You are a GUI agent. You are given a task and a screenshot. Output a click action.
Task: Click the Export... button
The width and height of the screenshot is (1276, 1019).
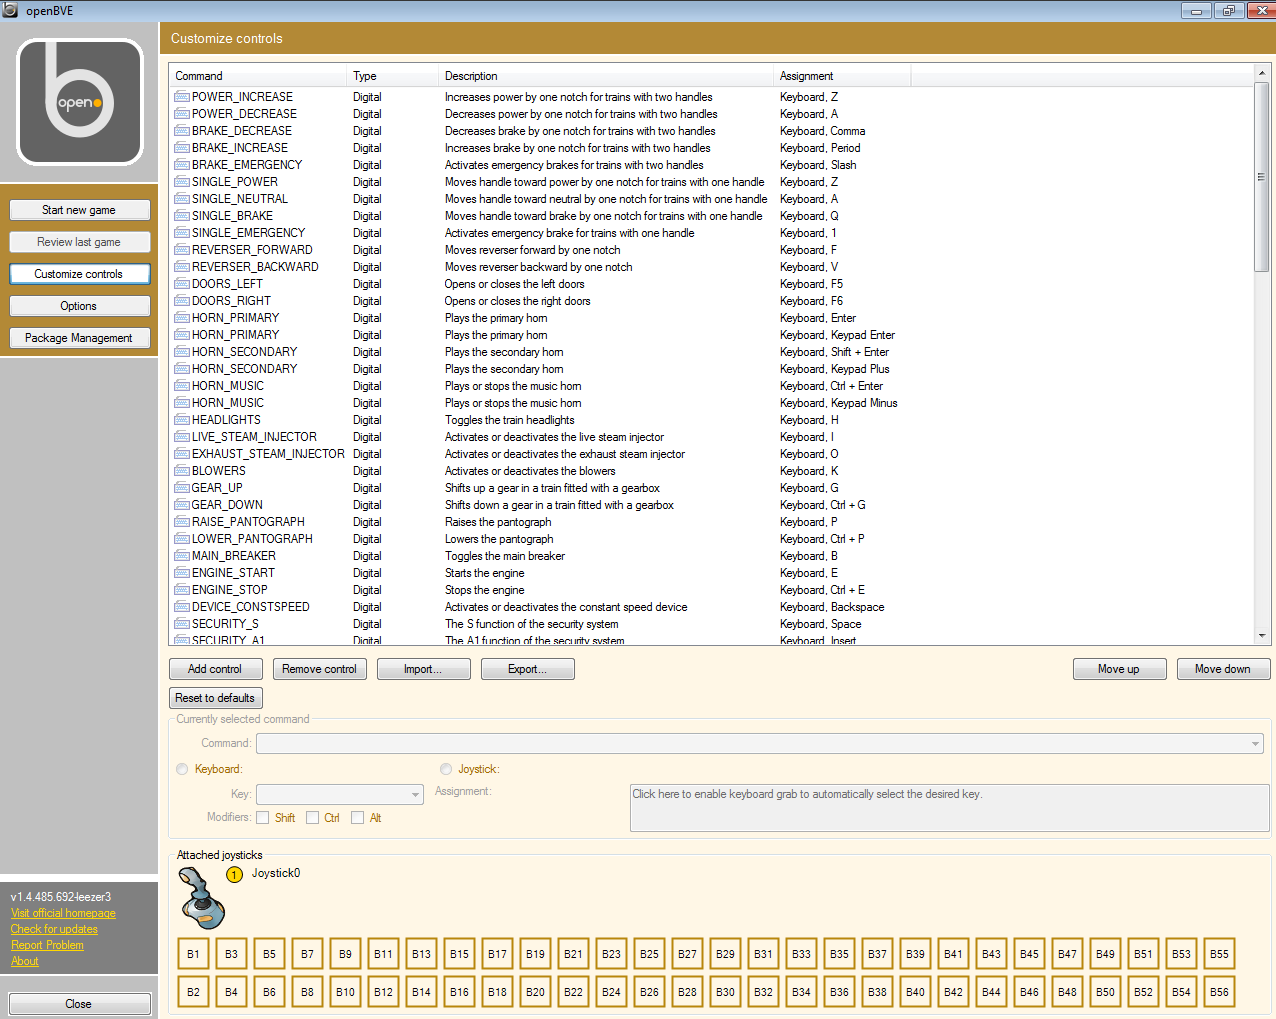[528, 669]
